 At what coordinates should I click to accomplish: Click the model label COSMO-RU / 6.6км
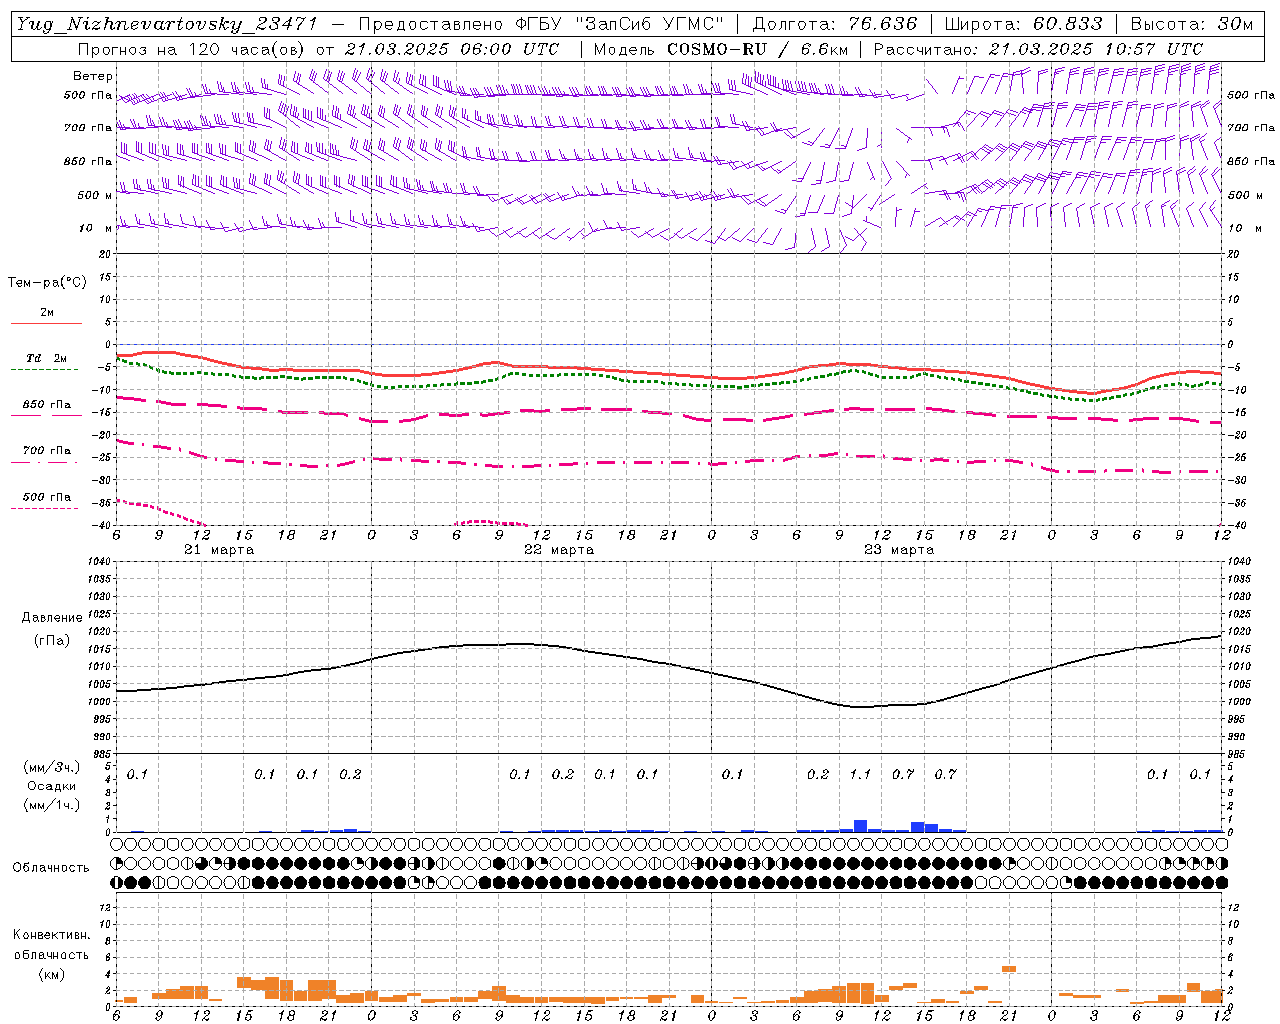[758, 49]
